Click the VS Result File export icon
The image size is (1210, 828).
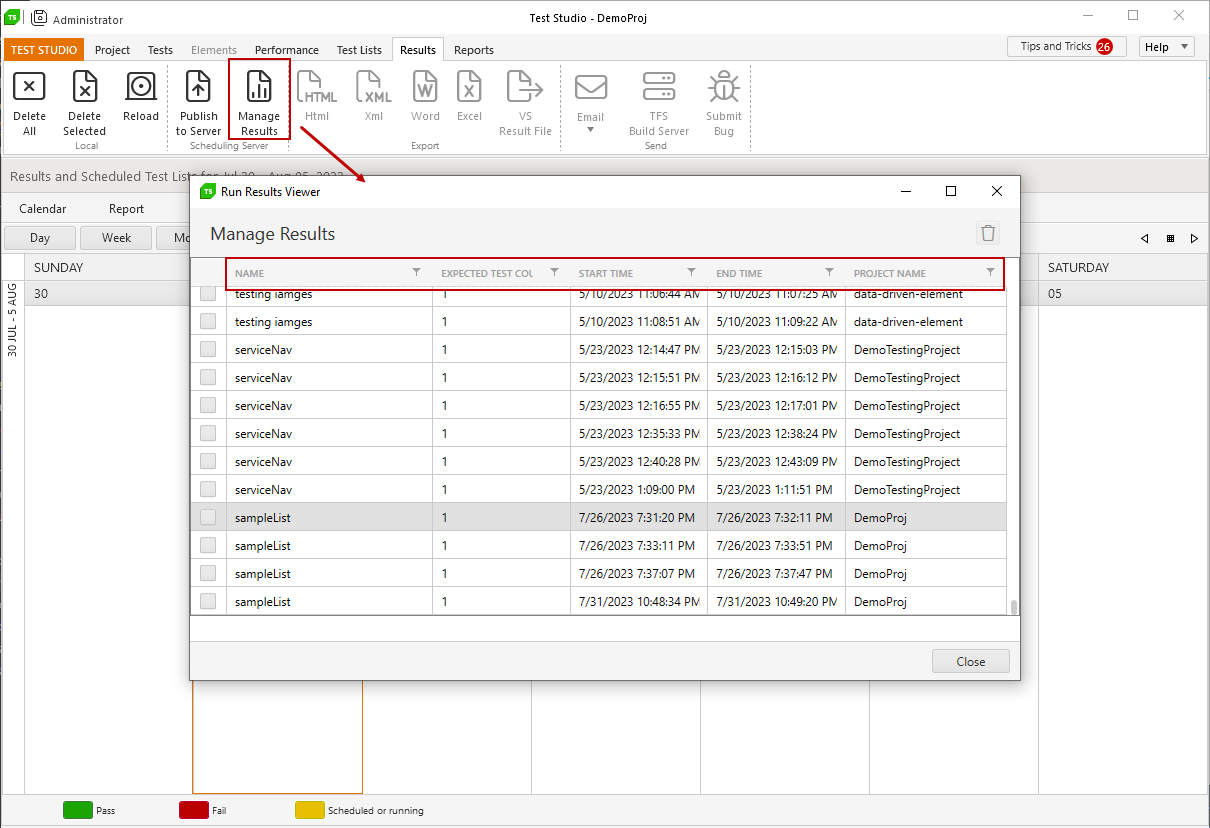point(525,87)
